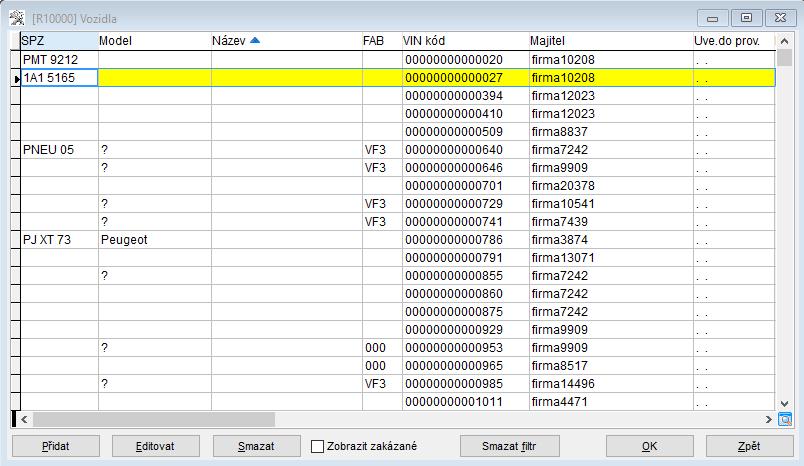Click the scroll up arrow
The width and height of the screenshot is (804, 466).
point(784,41)
